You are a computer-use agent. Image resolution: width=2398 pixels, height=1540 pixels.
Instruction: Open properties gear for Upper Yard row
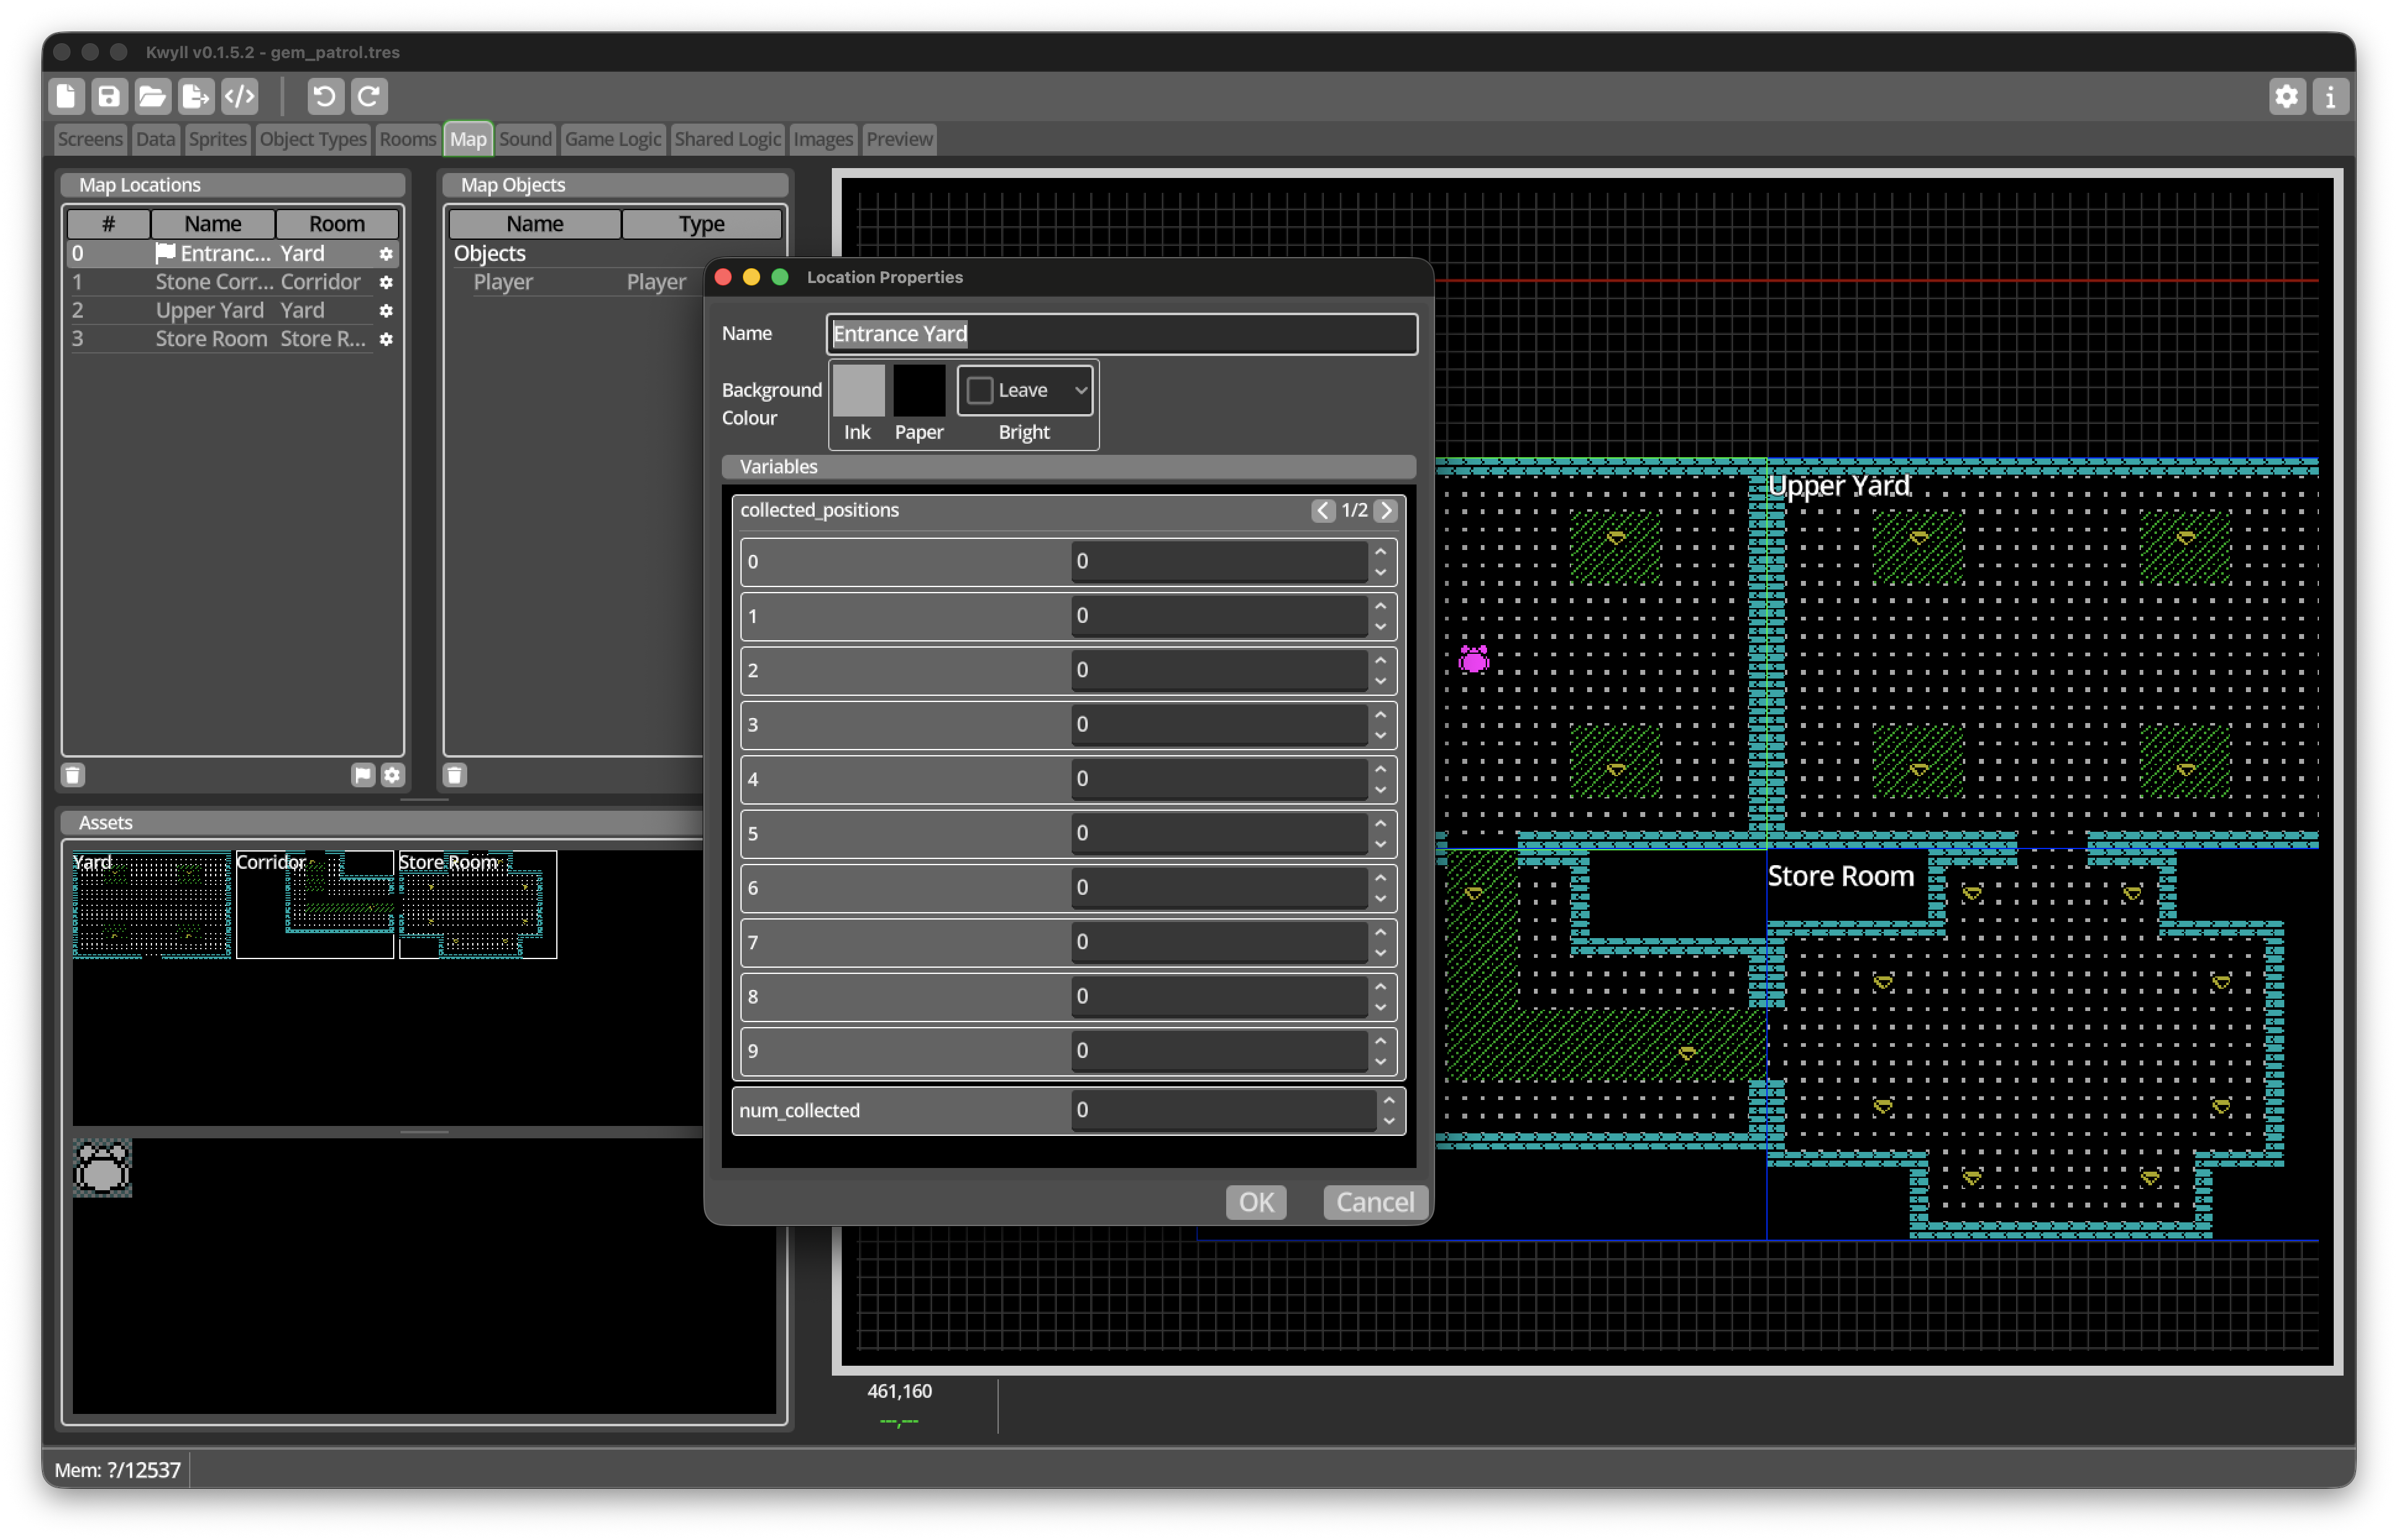coord(386,311)
